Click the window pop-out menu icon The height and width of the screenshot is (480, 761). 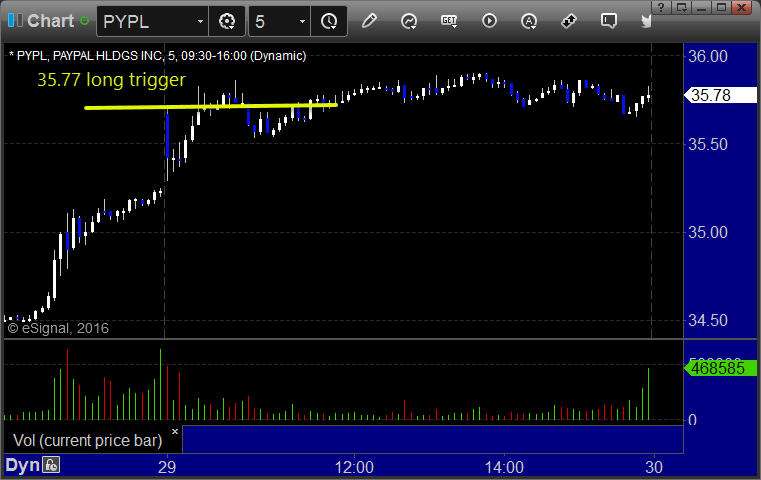point(681,7)
